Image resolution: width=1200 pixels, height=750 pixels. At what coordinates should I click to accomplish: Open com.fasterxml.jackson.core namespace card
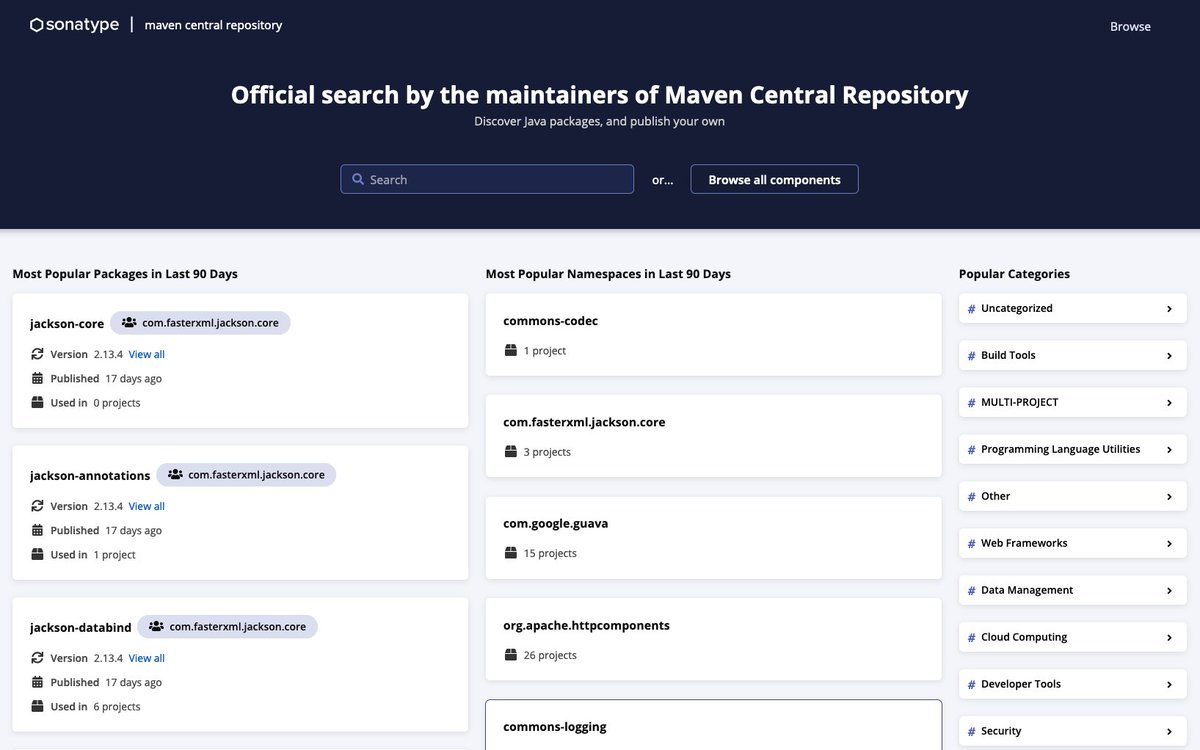[713, 436]
